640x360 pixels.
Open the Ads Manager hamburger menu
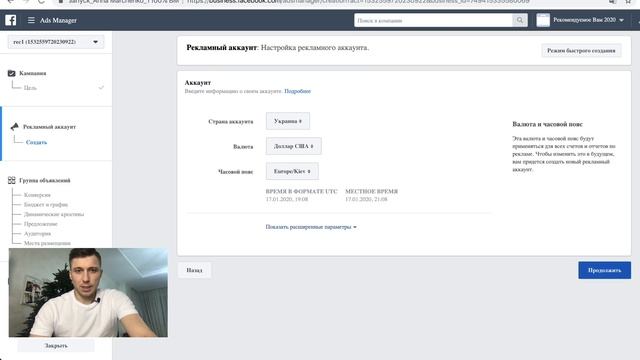[31, 20]
